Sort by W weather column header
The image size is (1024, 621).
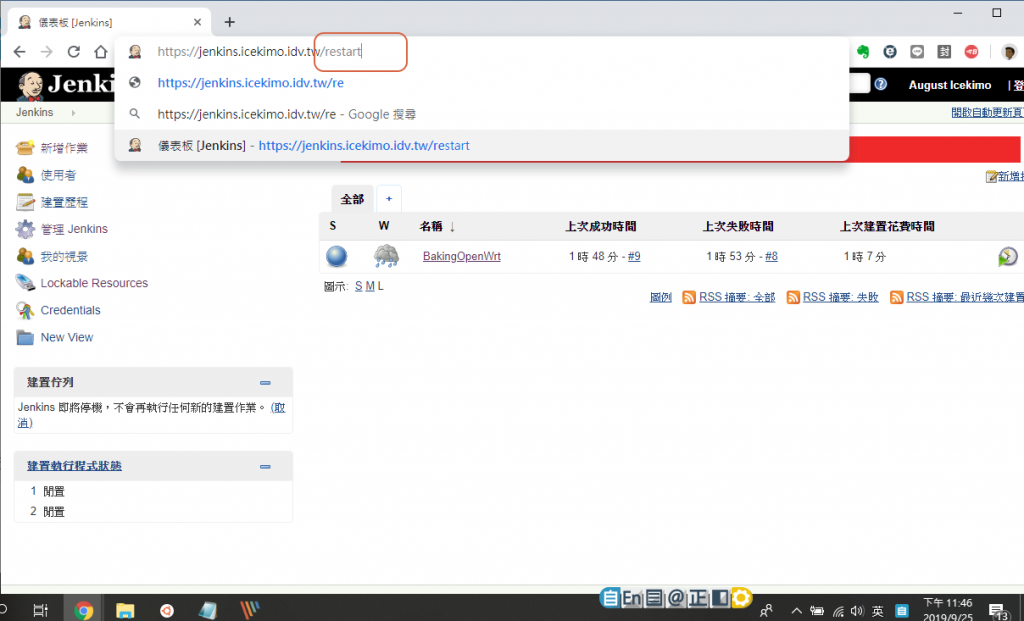coord(384,226)
